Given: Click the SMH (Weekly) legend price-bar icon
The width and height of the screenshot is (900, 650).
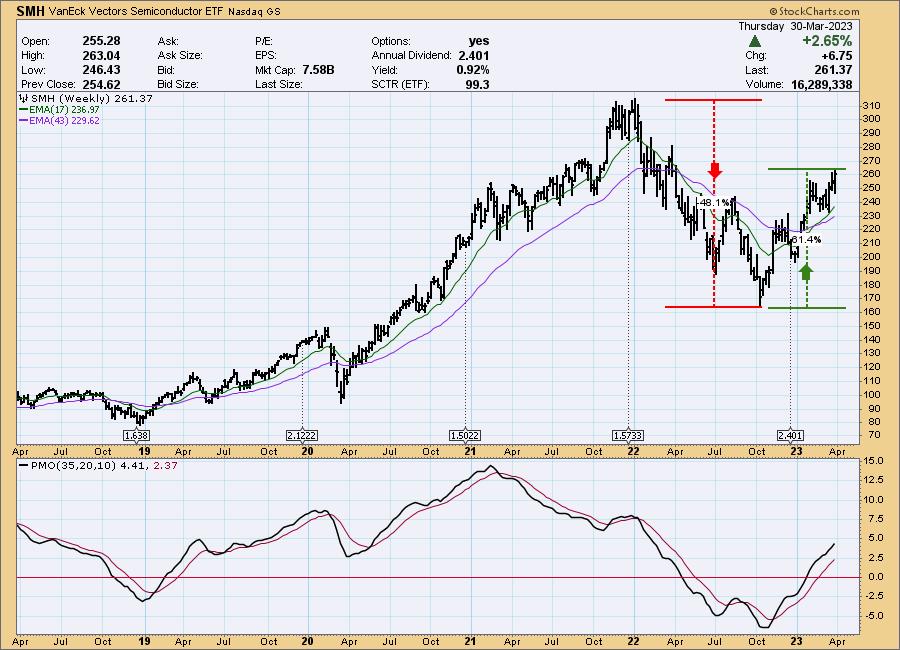Looking at the screenshot, I should 24,98.
